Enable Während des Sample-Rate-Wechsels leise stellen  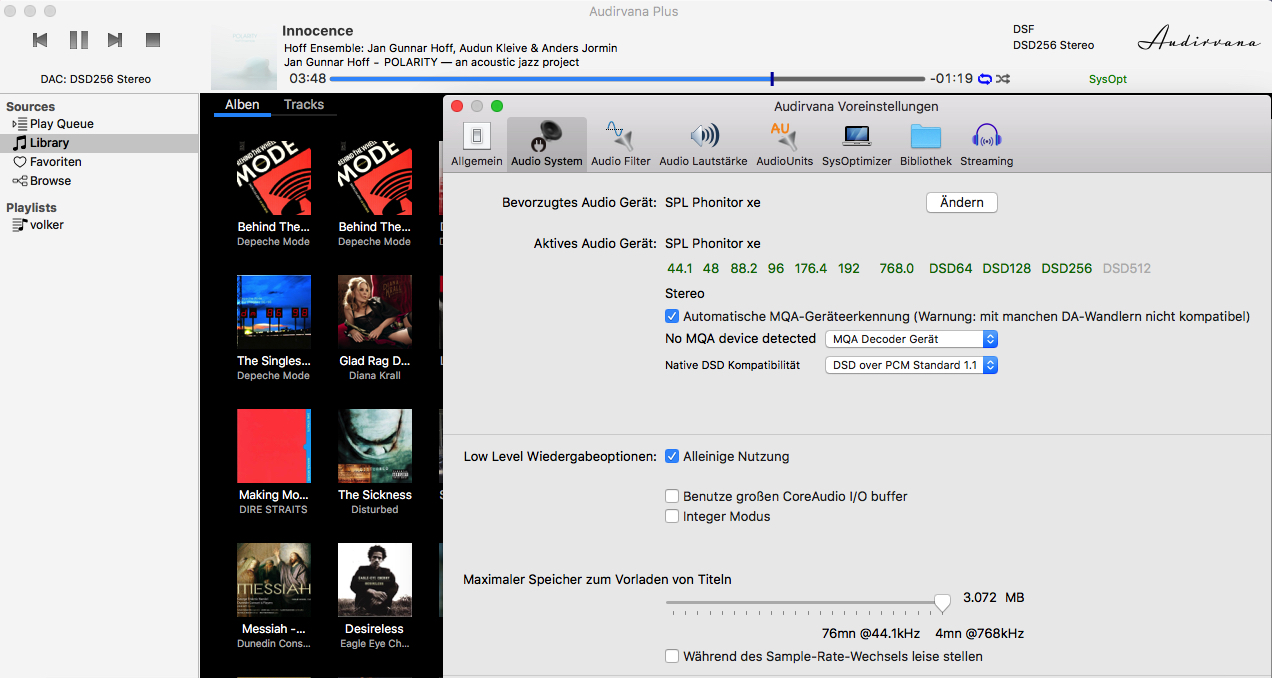click(x=672, y=656)
